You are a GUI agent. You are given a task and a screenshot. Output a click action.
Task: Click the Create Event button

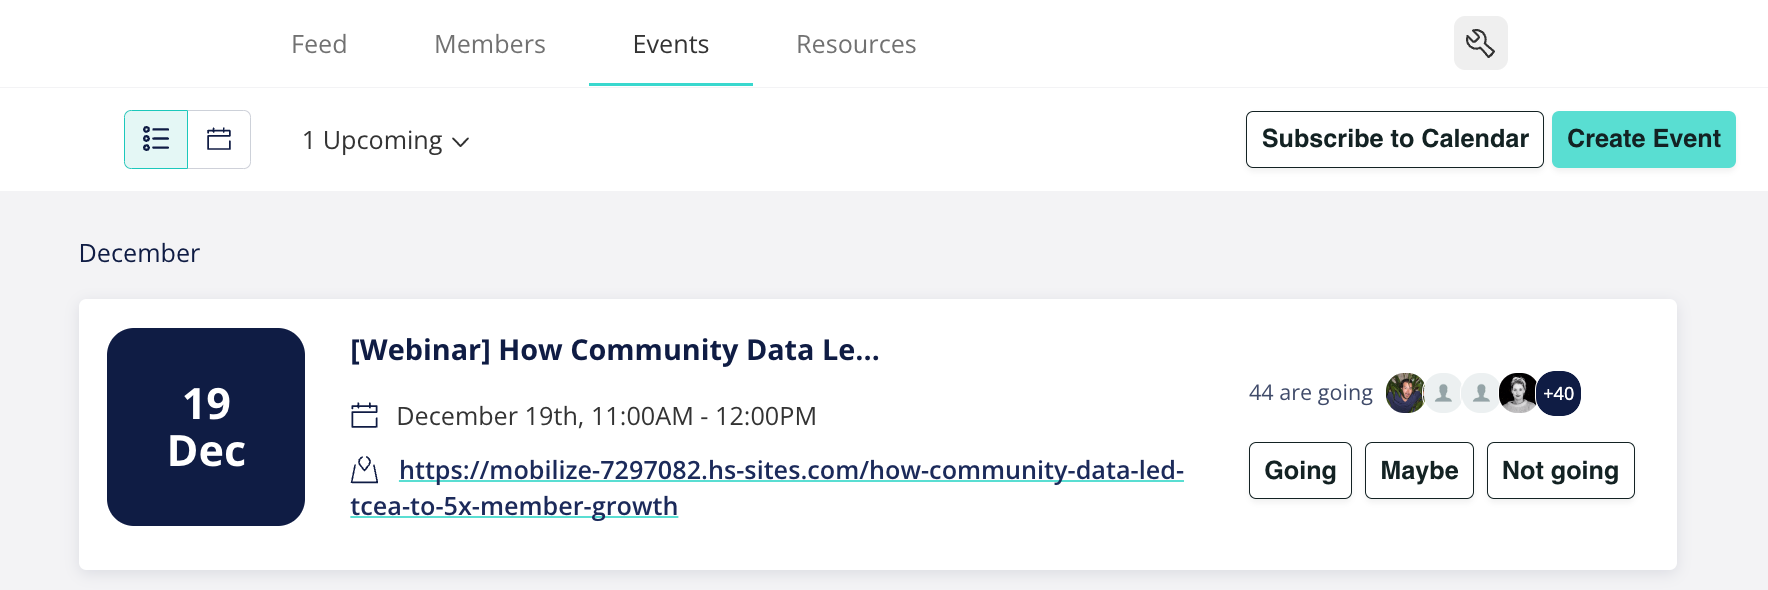pos(1644,139)
